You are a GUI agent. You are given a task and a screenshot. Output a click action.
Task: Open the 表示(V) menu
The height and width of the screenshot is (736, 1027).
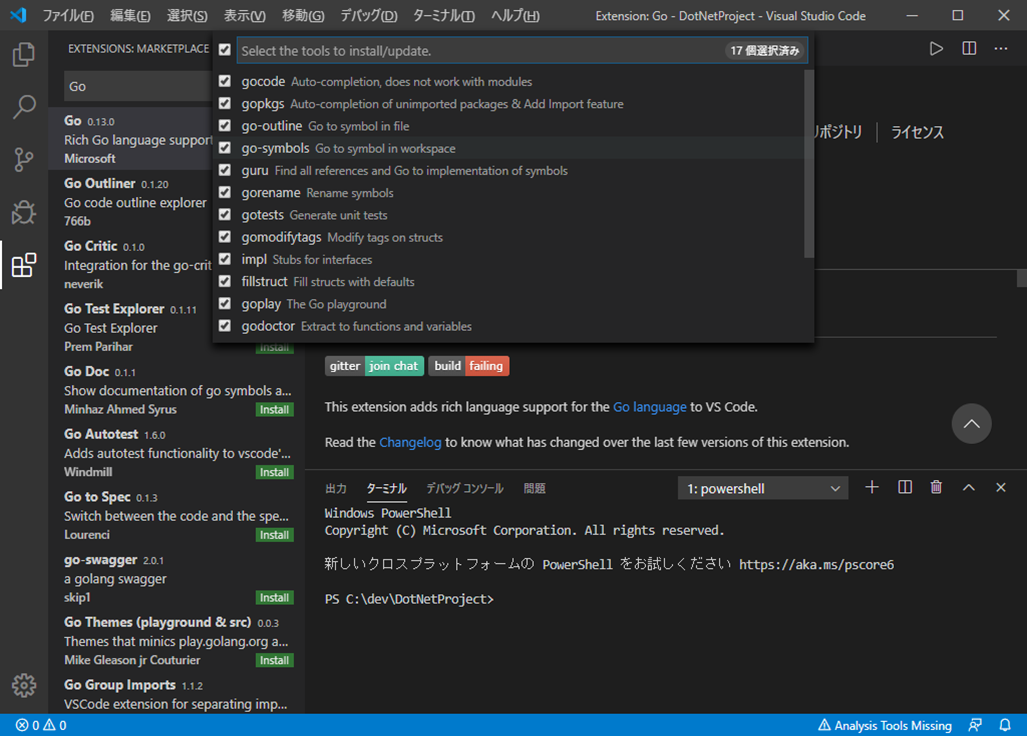(244, 15)
